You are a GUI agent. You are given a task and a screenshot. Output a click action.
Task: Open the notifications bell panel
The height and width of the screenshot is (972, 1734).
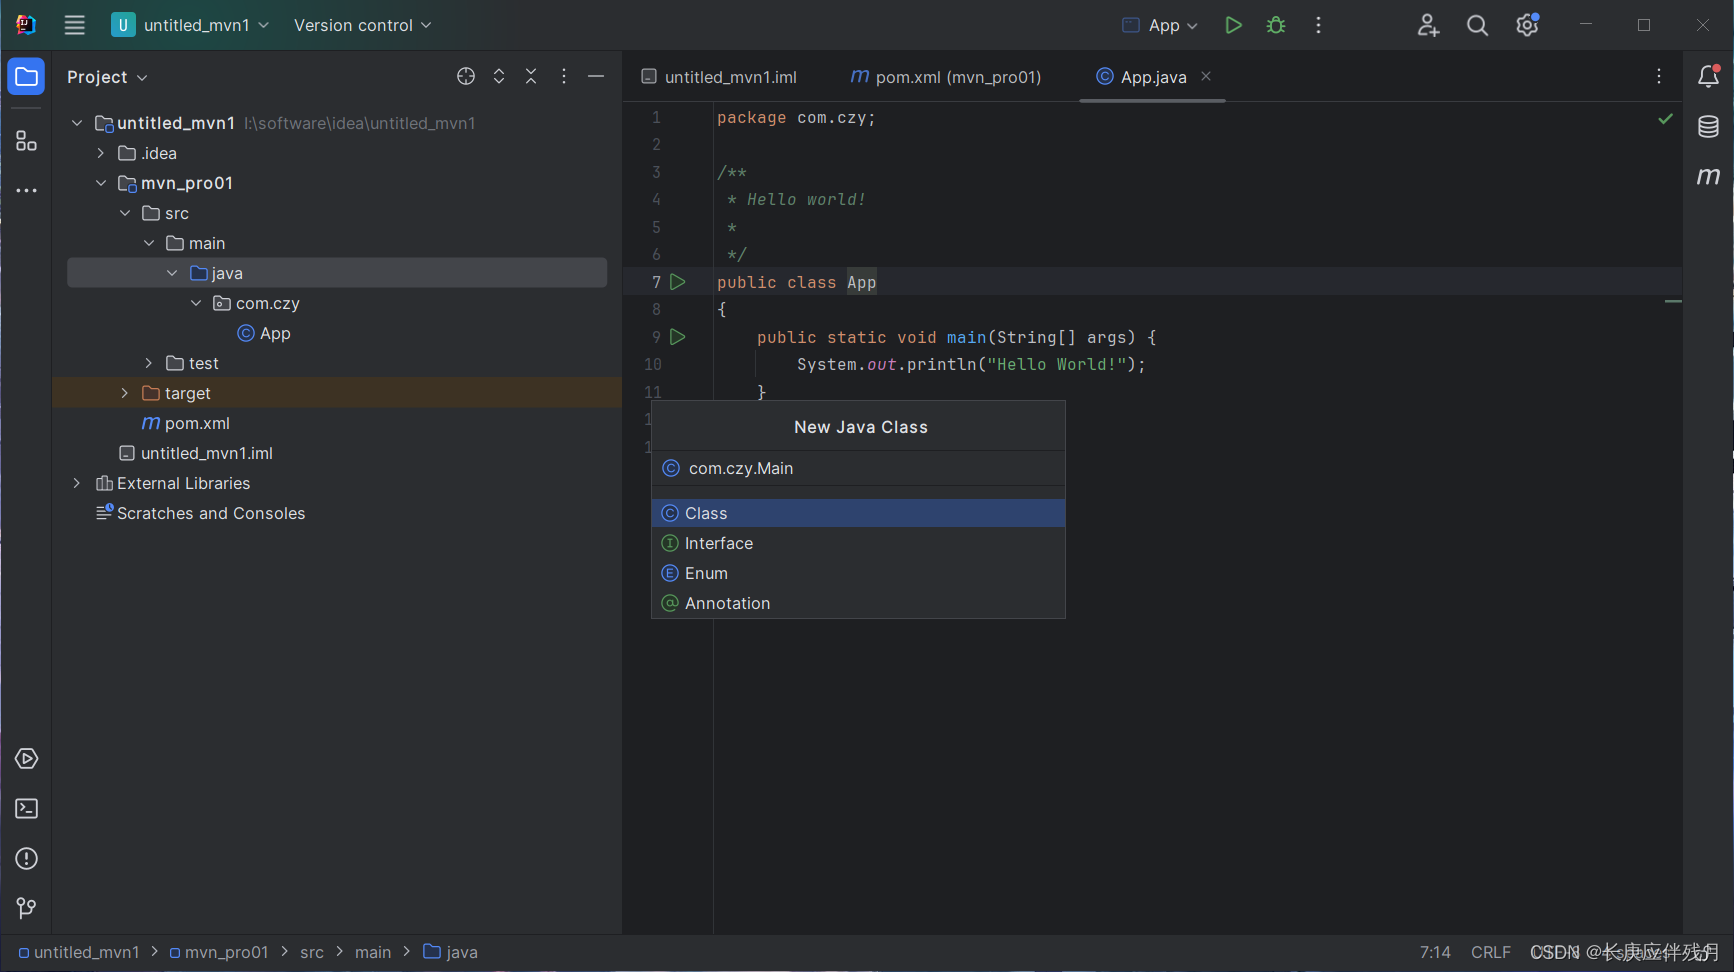coord(1708,76)
